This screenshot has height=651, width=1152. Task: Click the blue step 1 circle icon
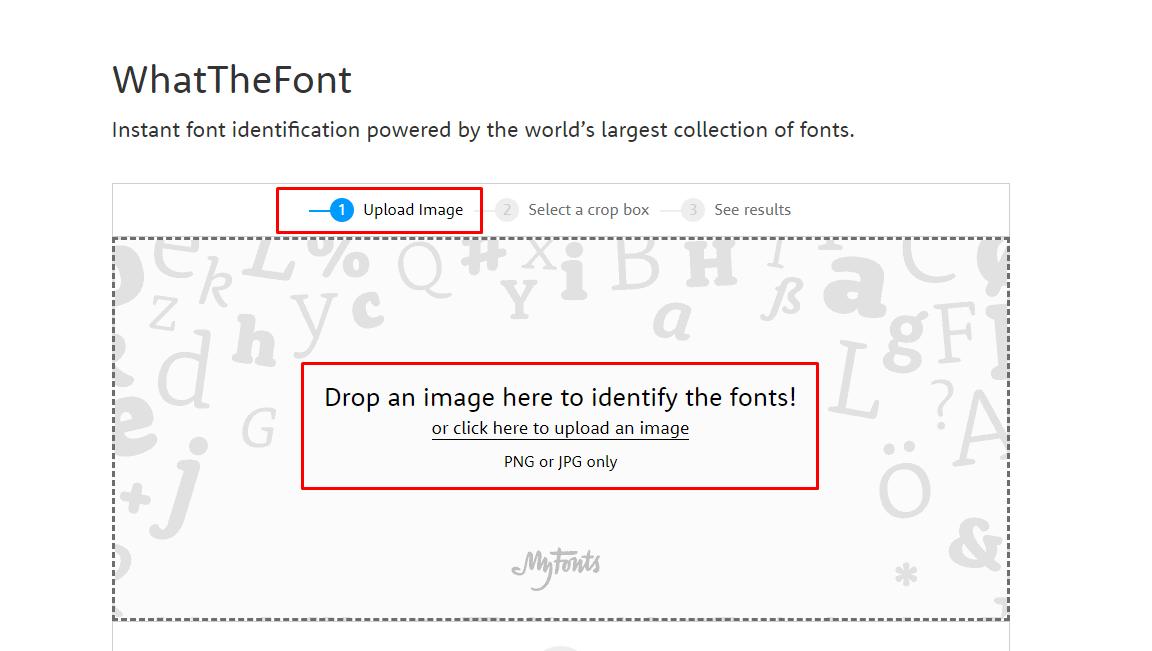coord(342,210)
